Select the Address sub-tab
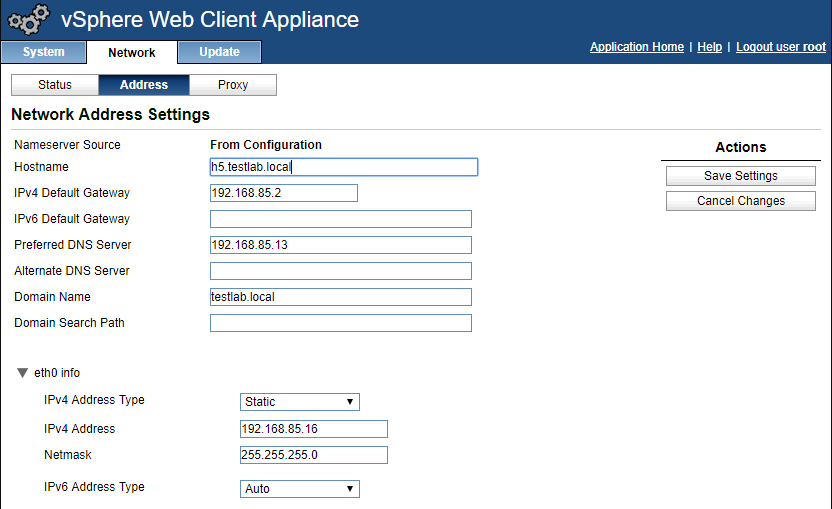The height and width of the screenshot is (509, 832). click(144, 85)
